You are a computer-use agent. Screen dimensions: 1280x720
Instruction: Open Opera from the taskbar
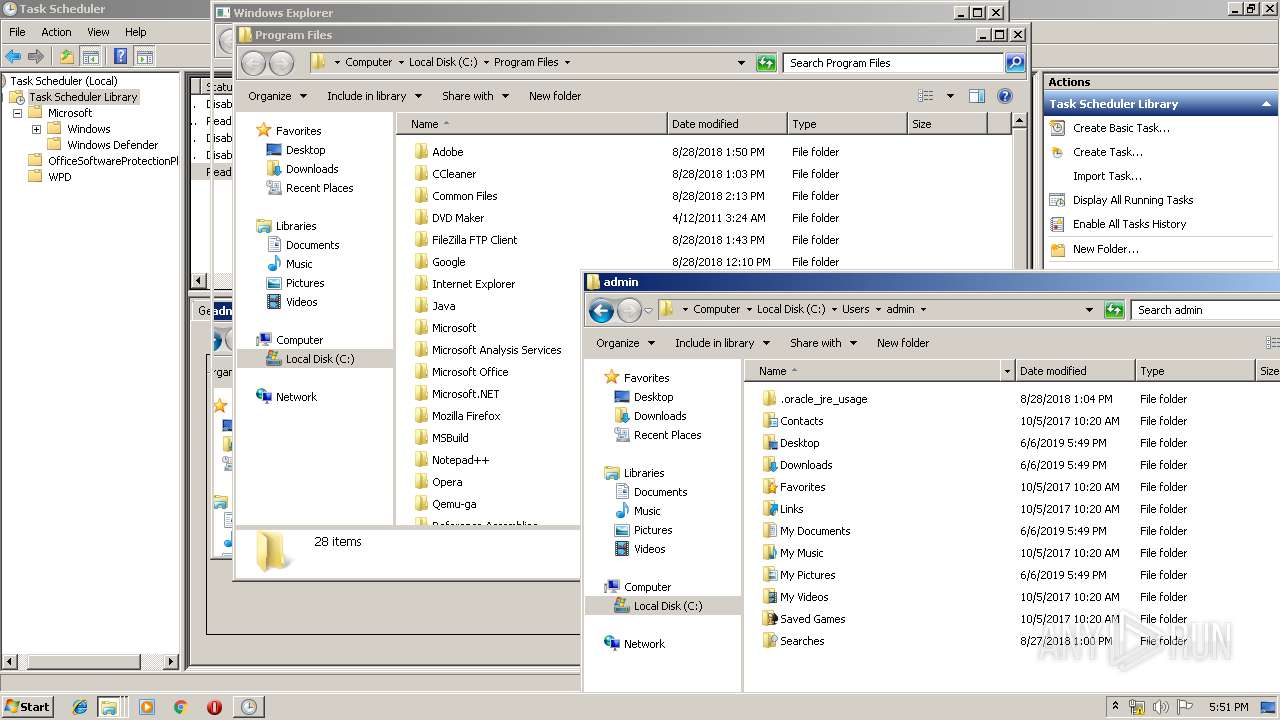[214, 707]
